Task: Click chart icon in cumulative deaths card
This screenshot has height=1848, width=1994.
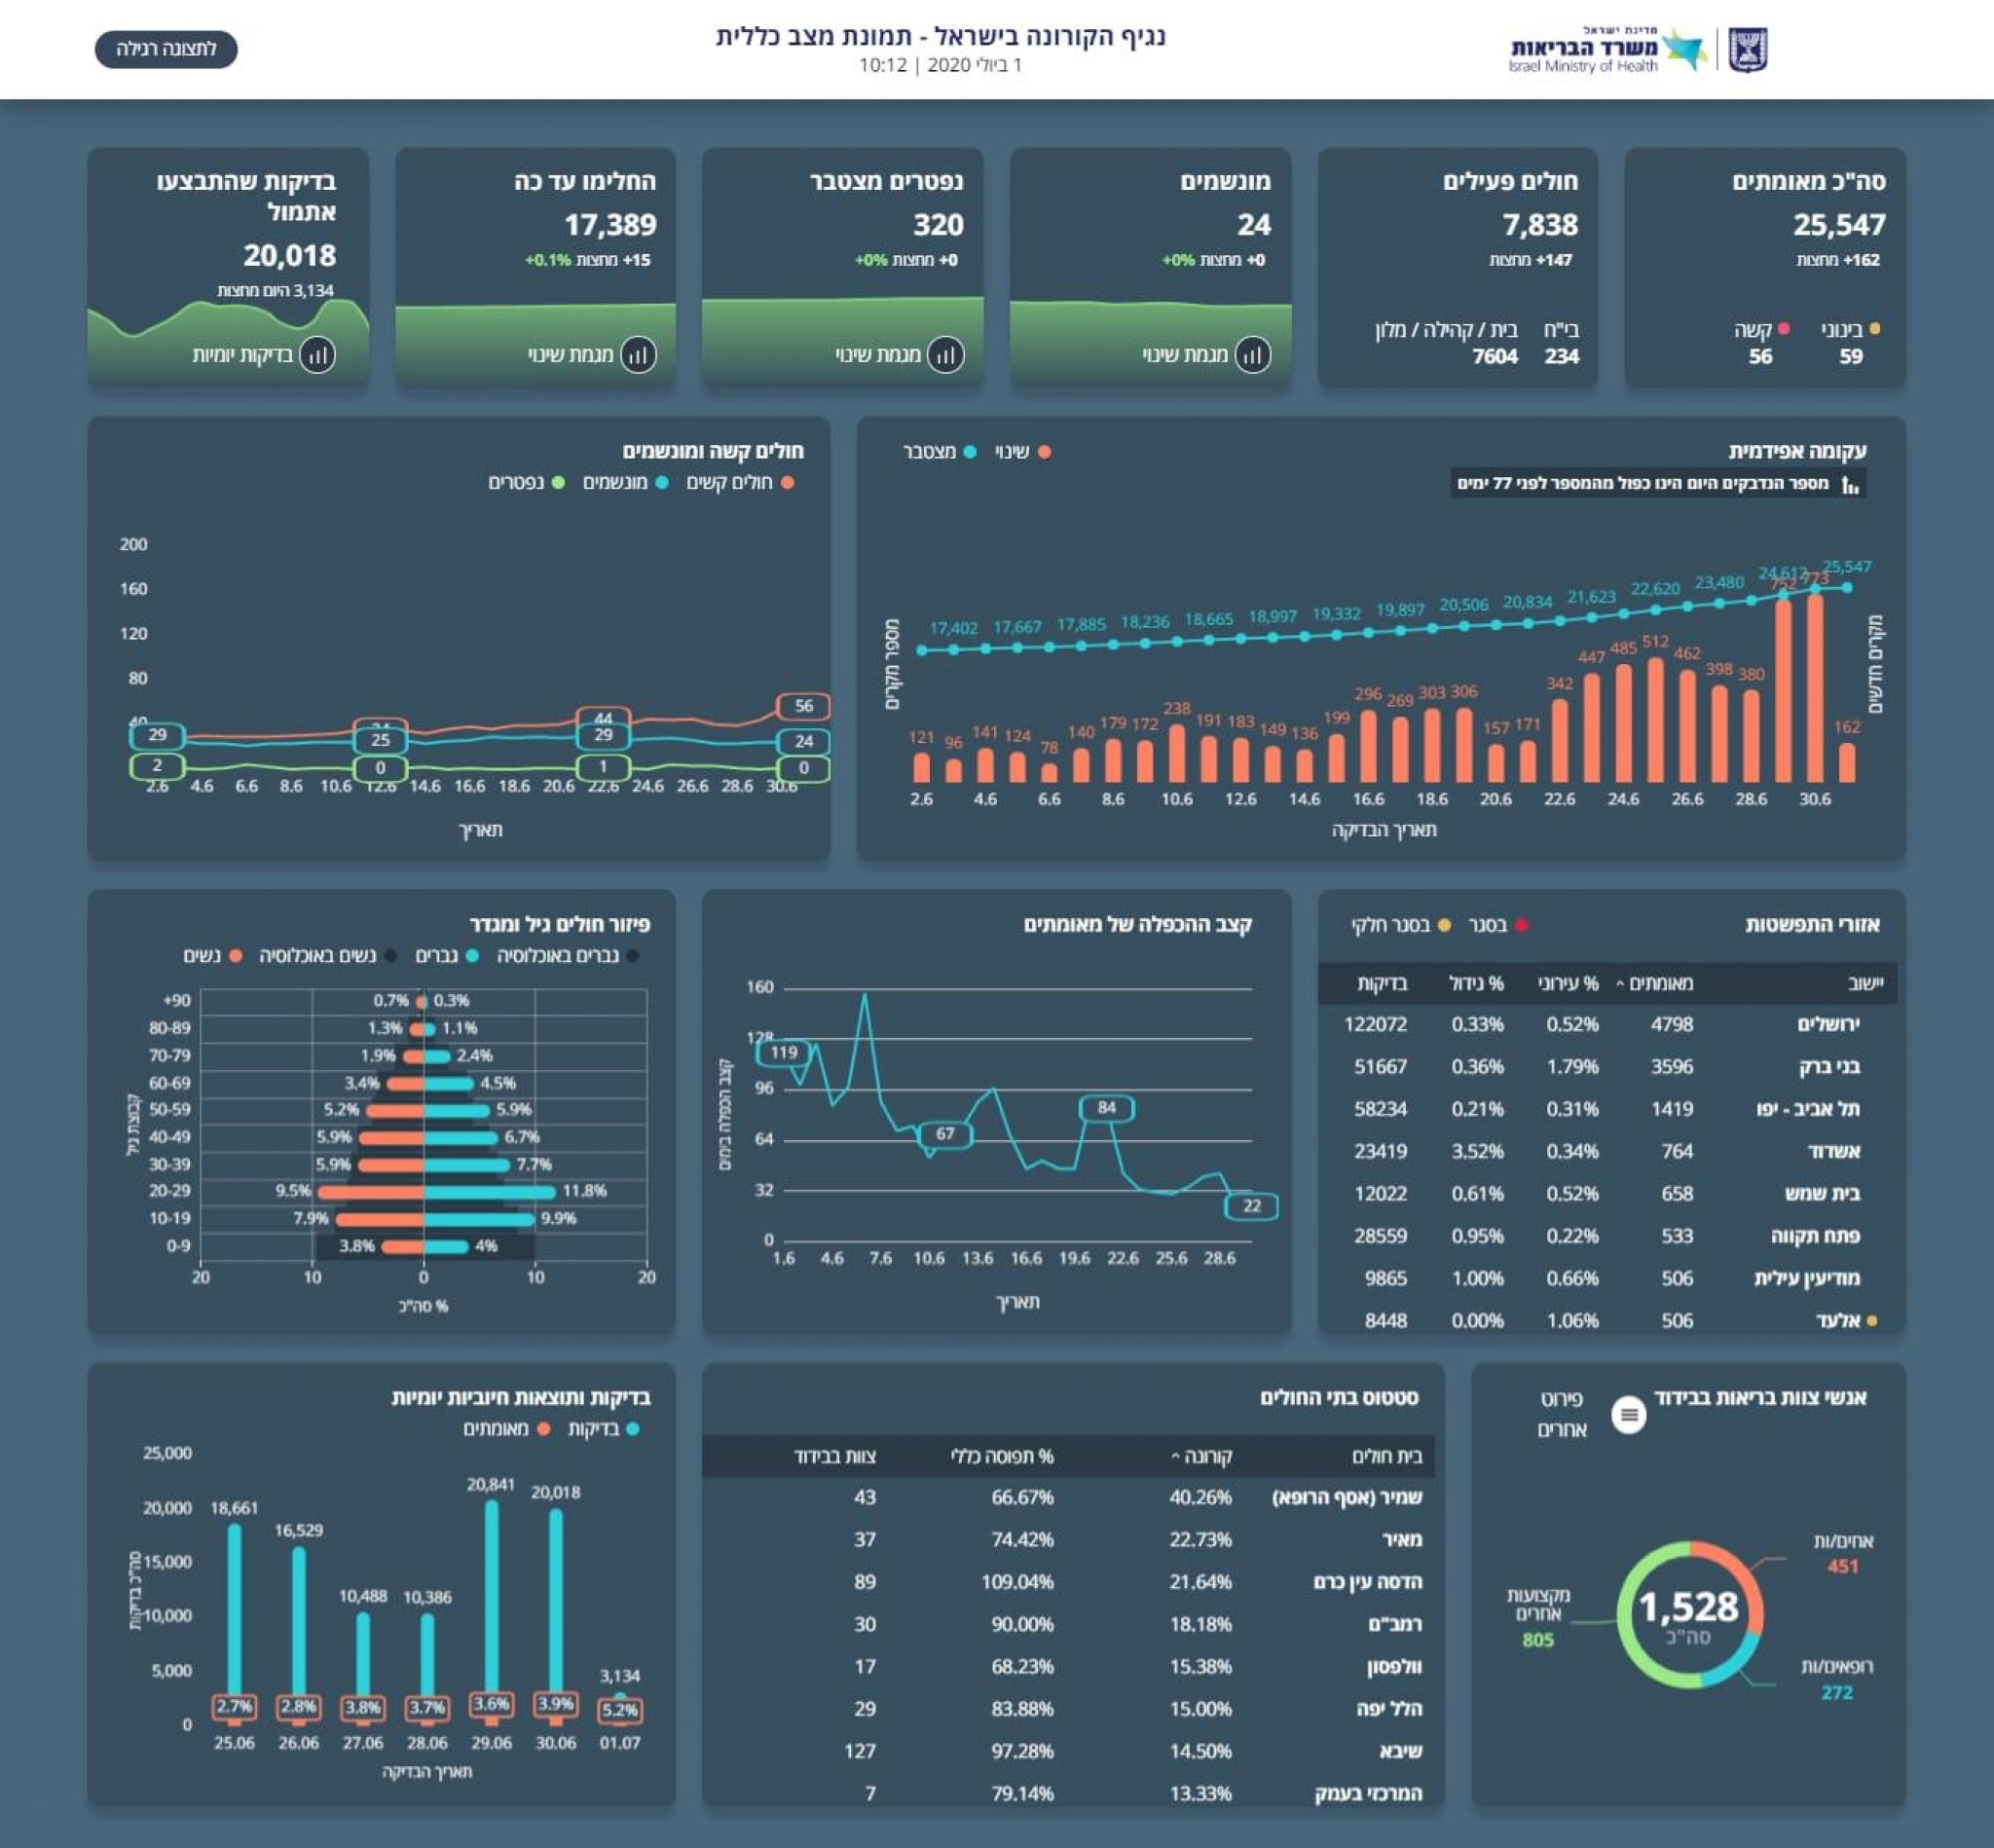Action: tap(945, 355)
